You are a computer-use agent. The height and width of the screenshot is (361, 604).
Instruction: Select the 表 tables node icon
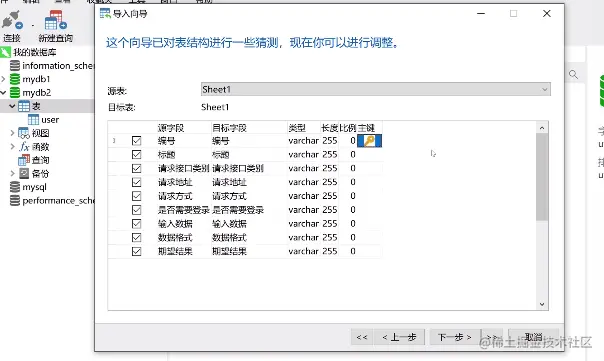click(x=24, y=106)
